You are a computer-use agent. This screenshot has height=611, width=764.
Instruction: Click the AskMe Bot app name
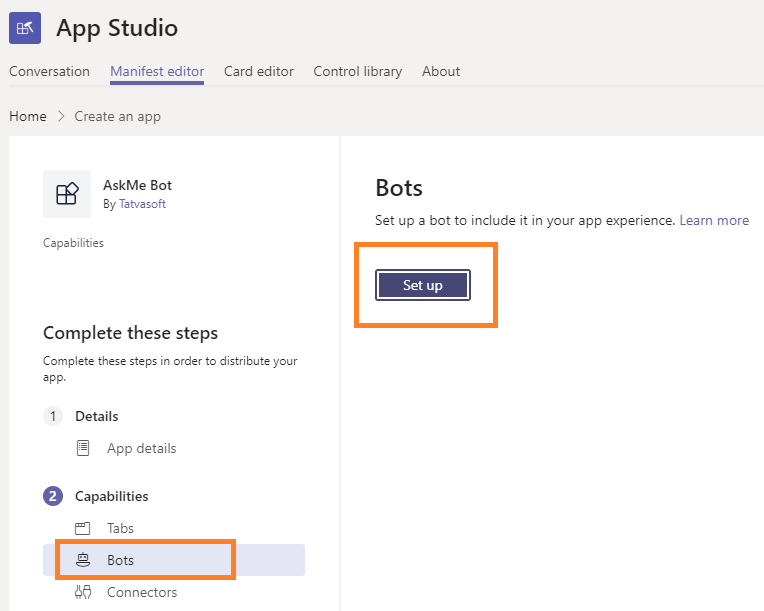coord(137,185)
